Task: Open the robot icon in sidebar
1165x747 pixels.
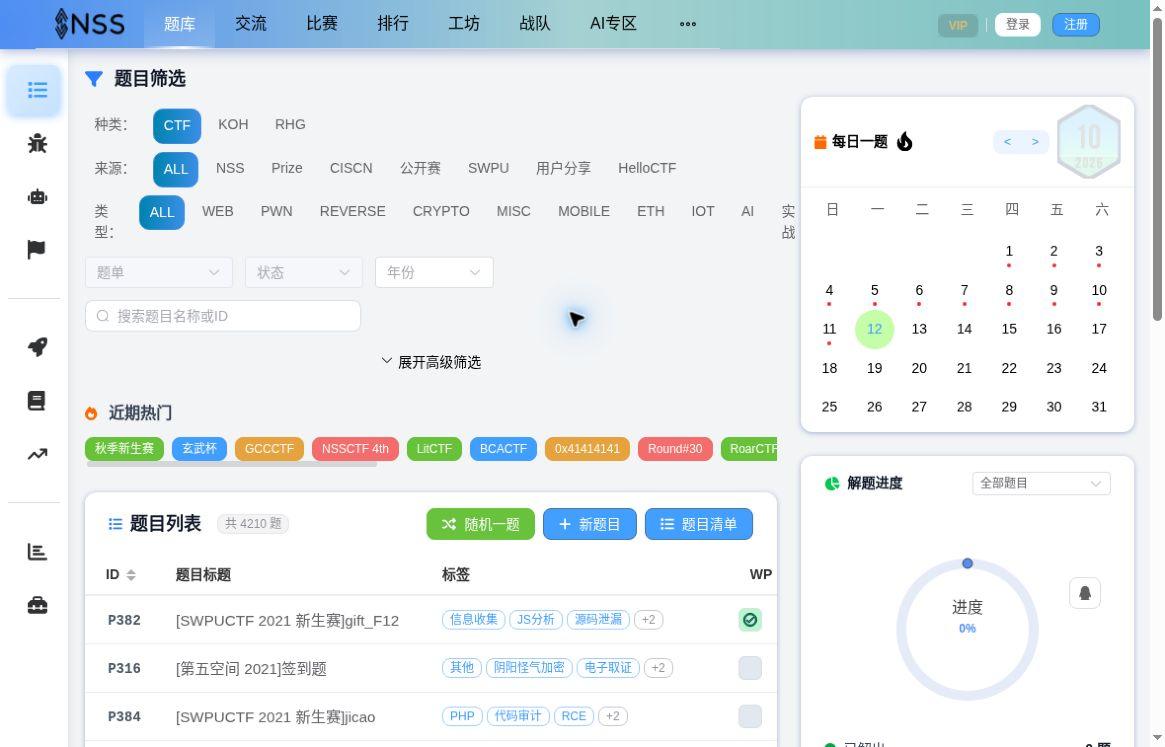Action: pos(37,197)
